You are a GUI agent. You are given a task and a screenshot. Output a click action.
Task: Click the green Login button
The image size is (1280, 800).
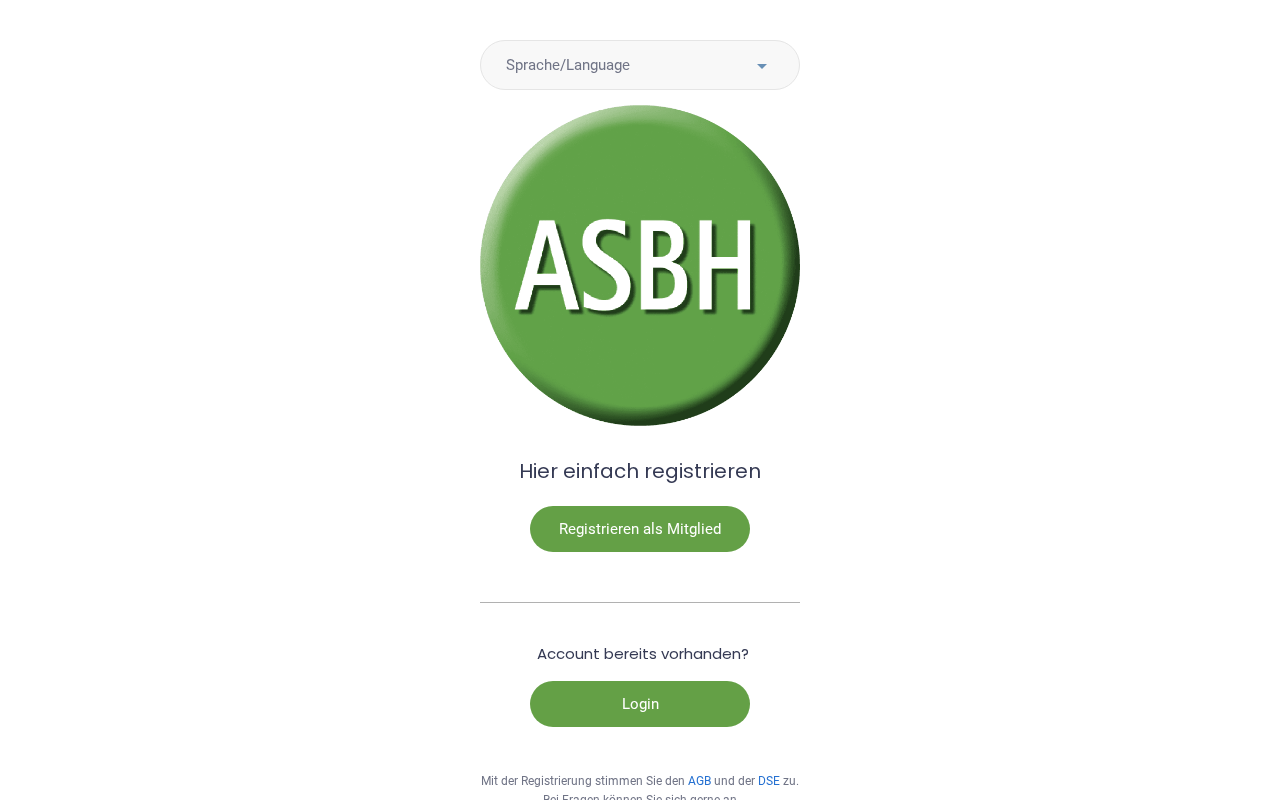click(x=640, y=704)
